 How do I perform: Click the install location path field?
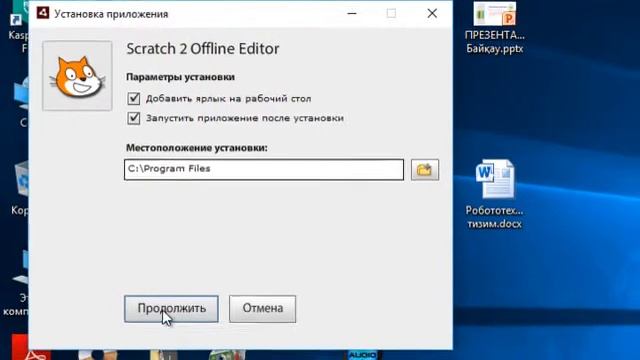[x=264, y=169]
